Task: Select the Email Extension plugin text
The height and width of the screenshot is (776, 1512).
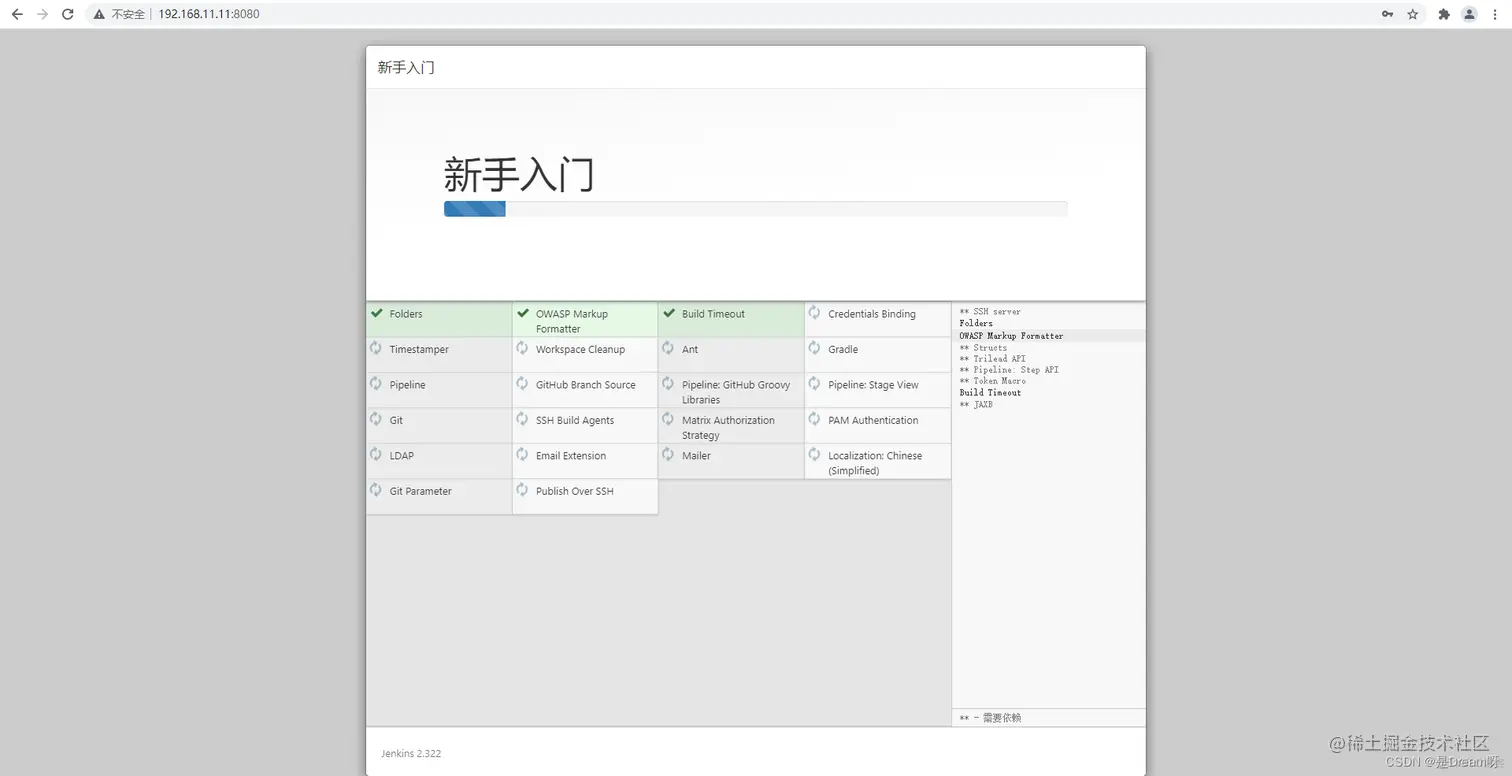Action: tap(571, 456)
